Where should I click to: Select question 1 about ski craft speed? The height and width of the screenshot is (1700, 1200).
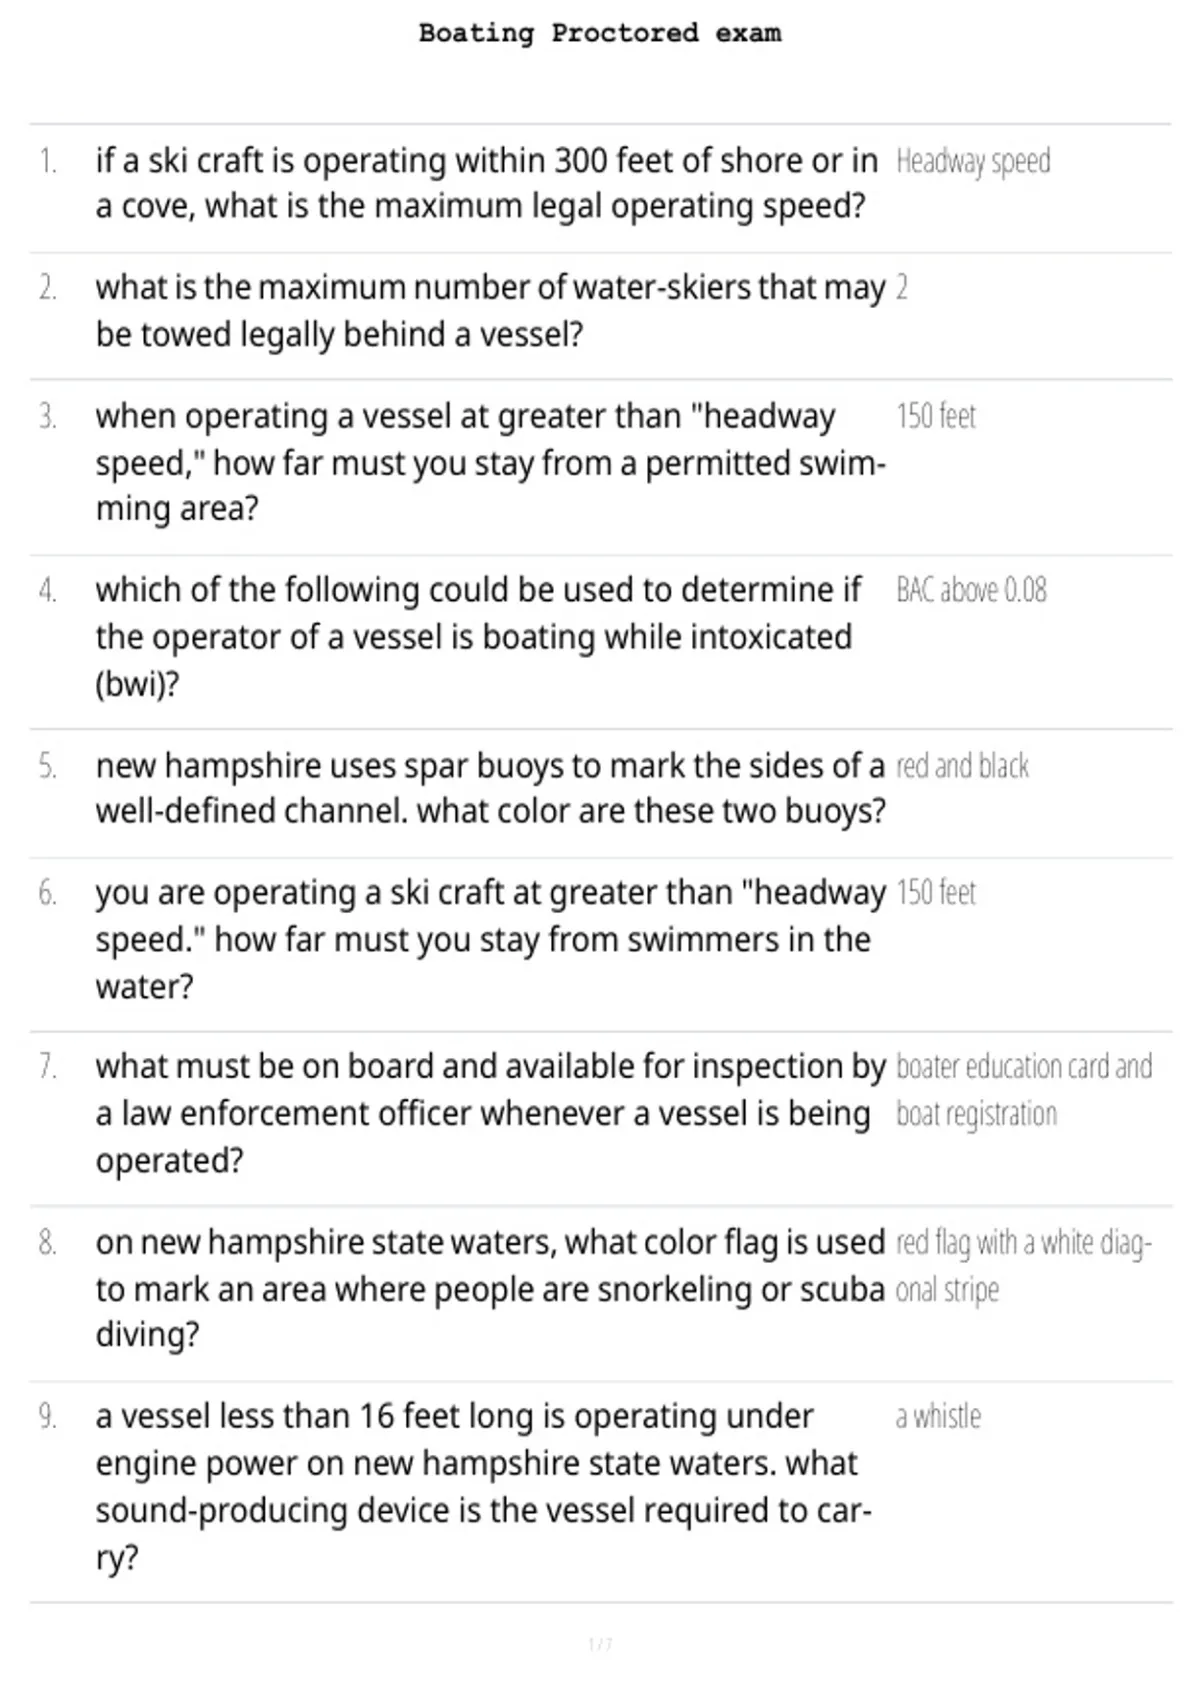tap(487, 183)
